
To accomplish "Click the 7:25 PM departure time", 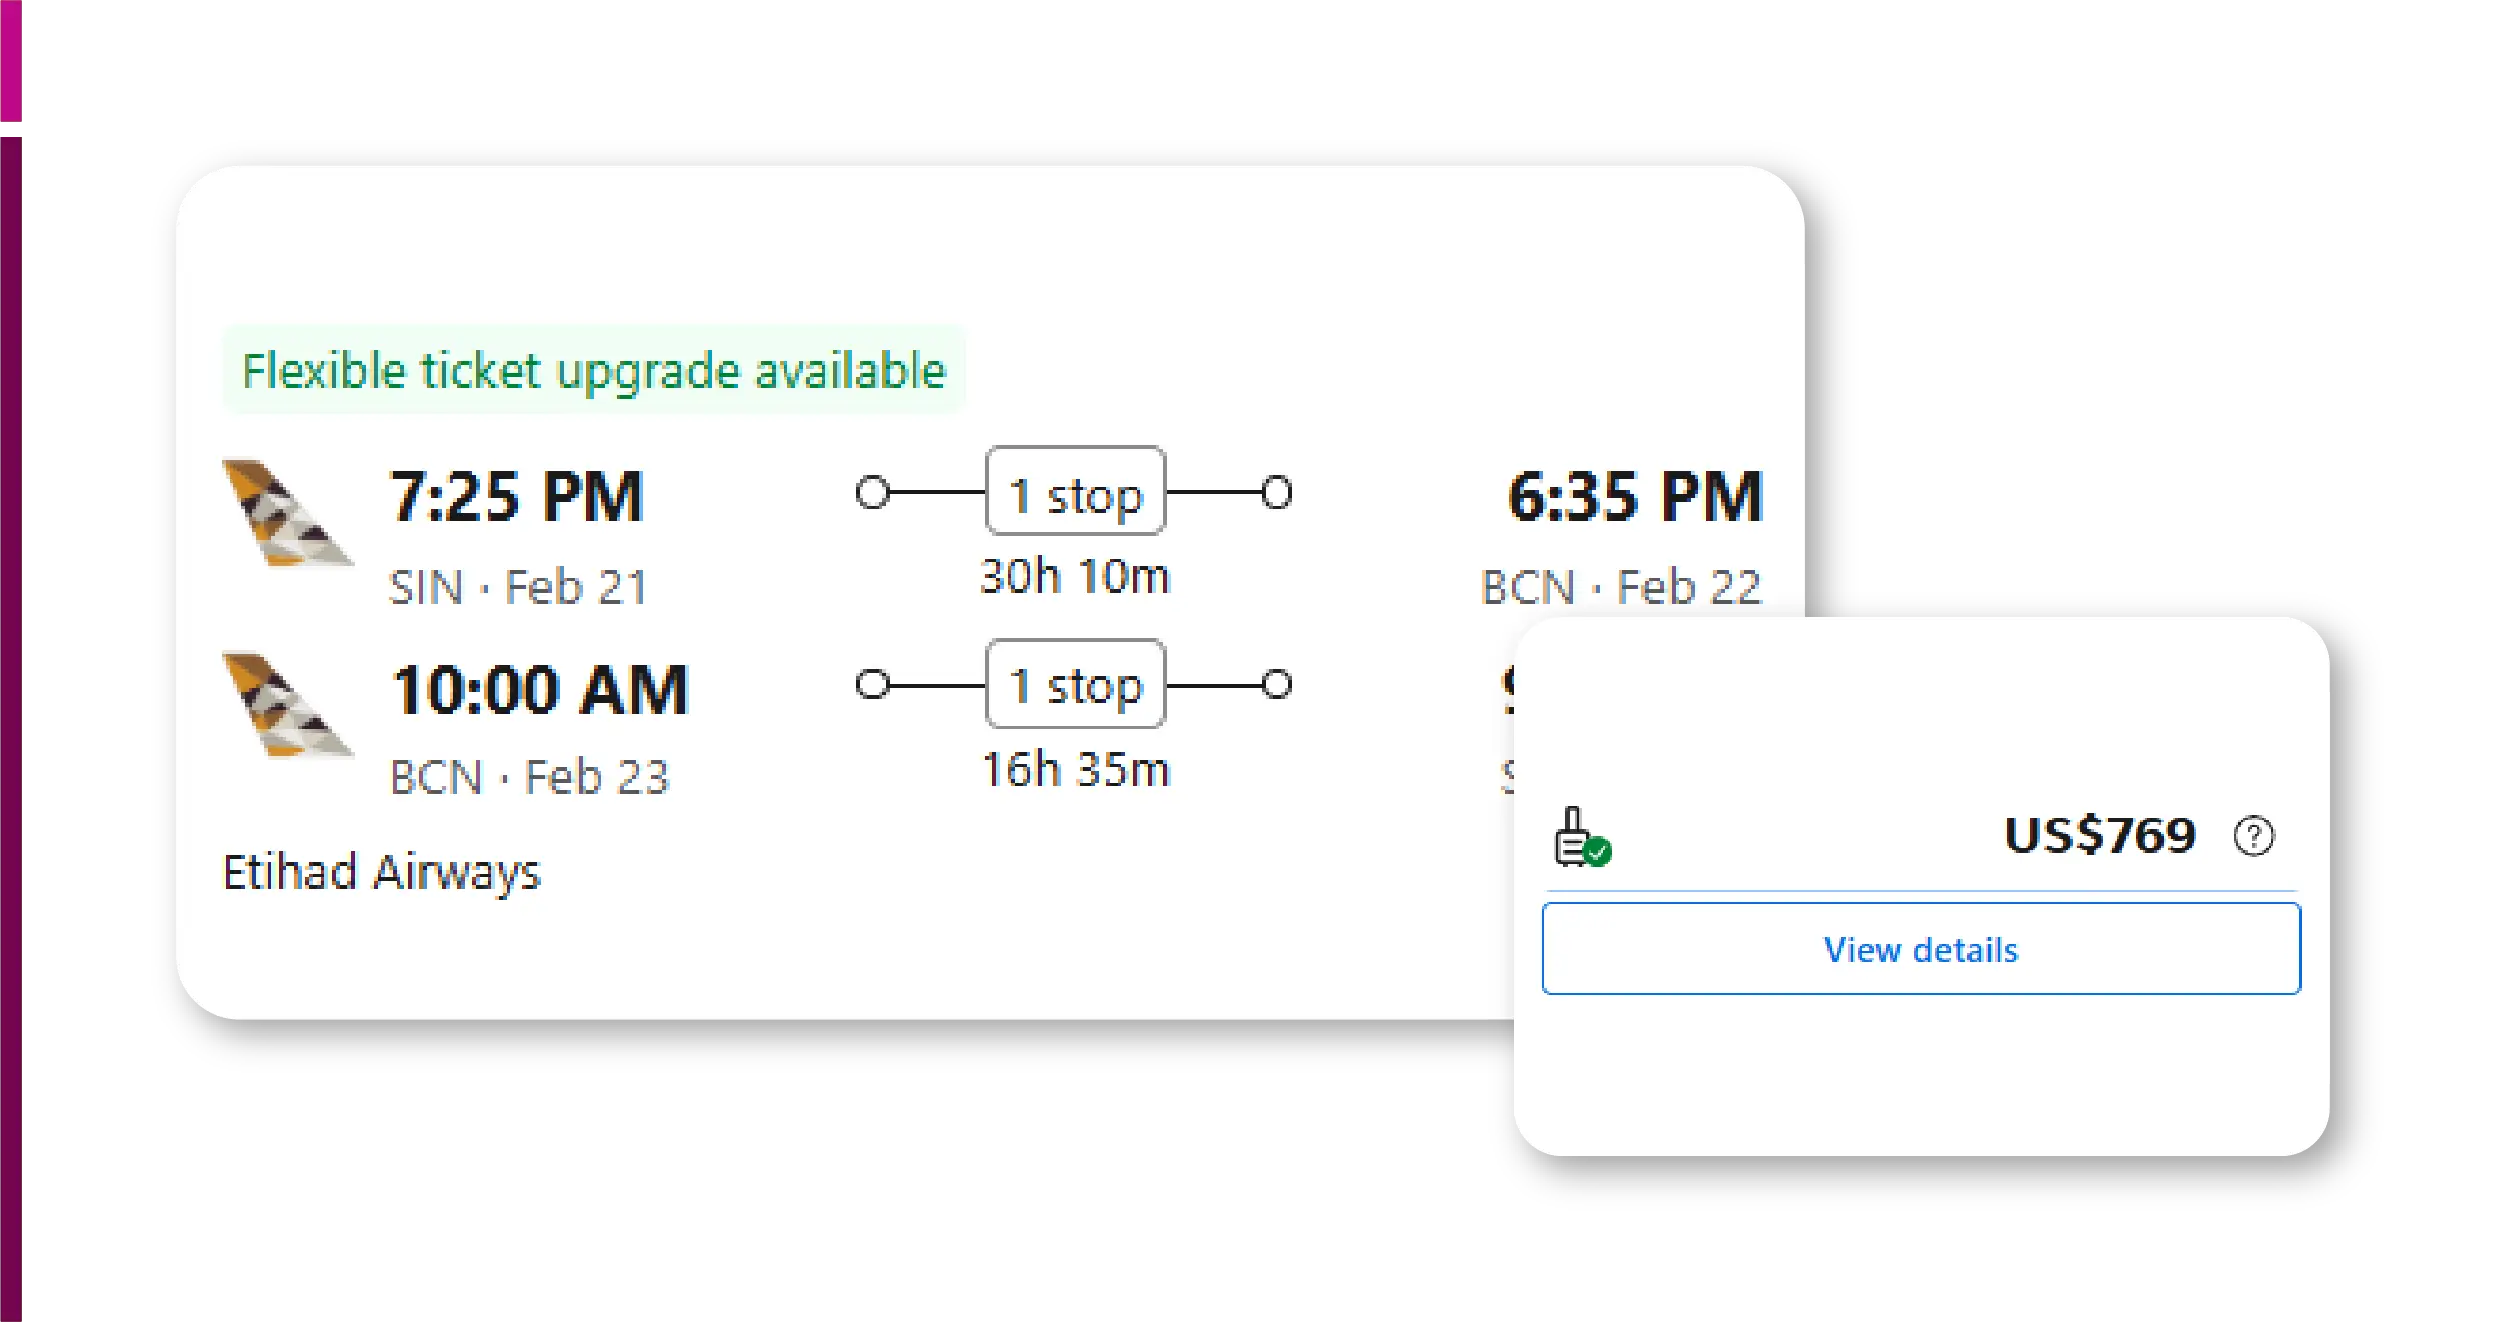I will pyautogui.click(x=516, y=497).
